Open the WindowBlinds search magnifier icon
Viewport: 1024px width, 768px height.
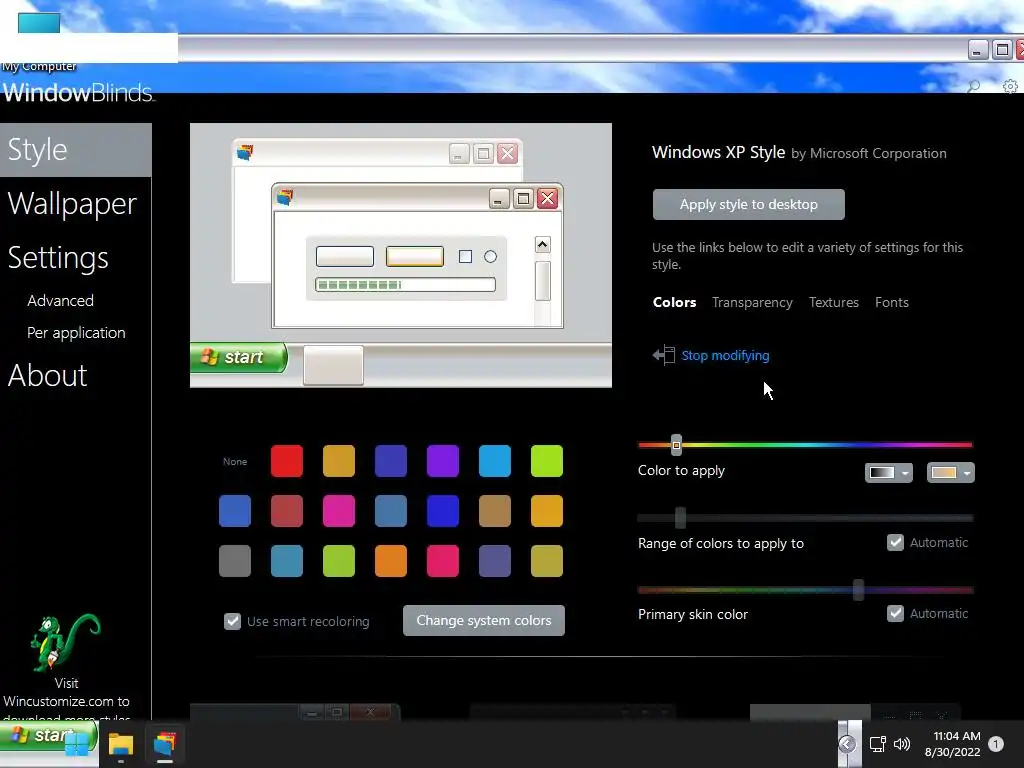974,86
